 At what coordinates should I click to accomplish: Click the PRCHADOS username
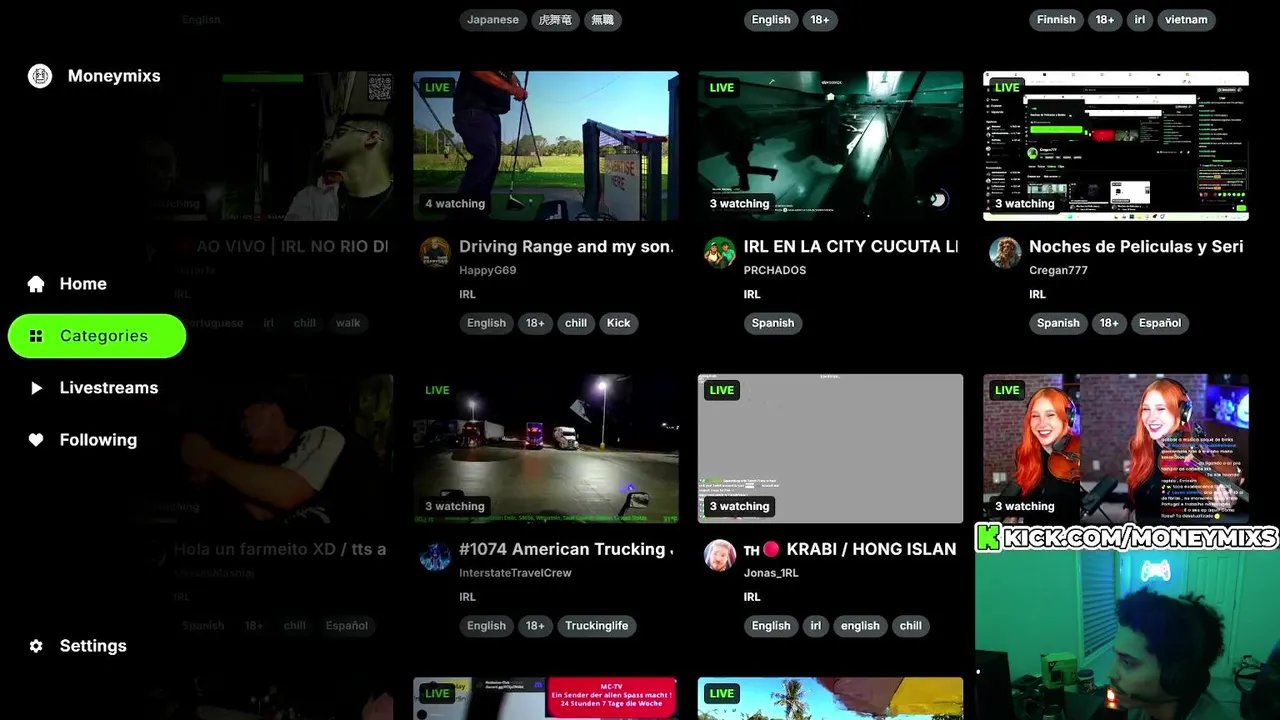tap(775, 270)
